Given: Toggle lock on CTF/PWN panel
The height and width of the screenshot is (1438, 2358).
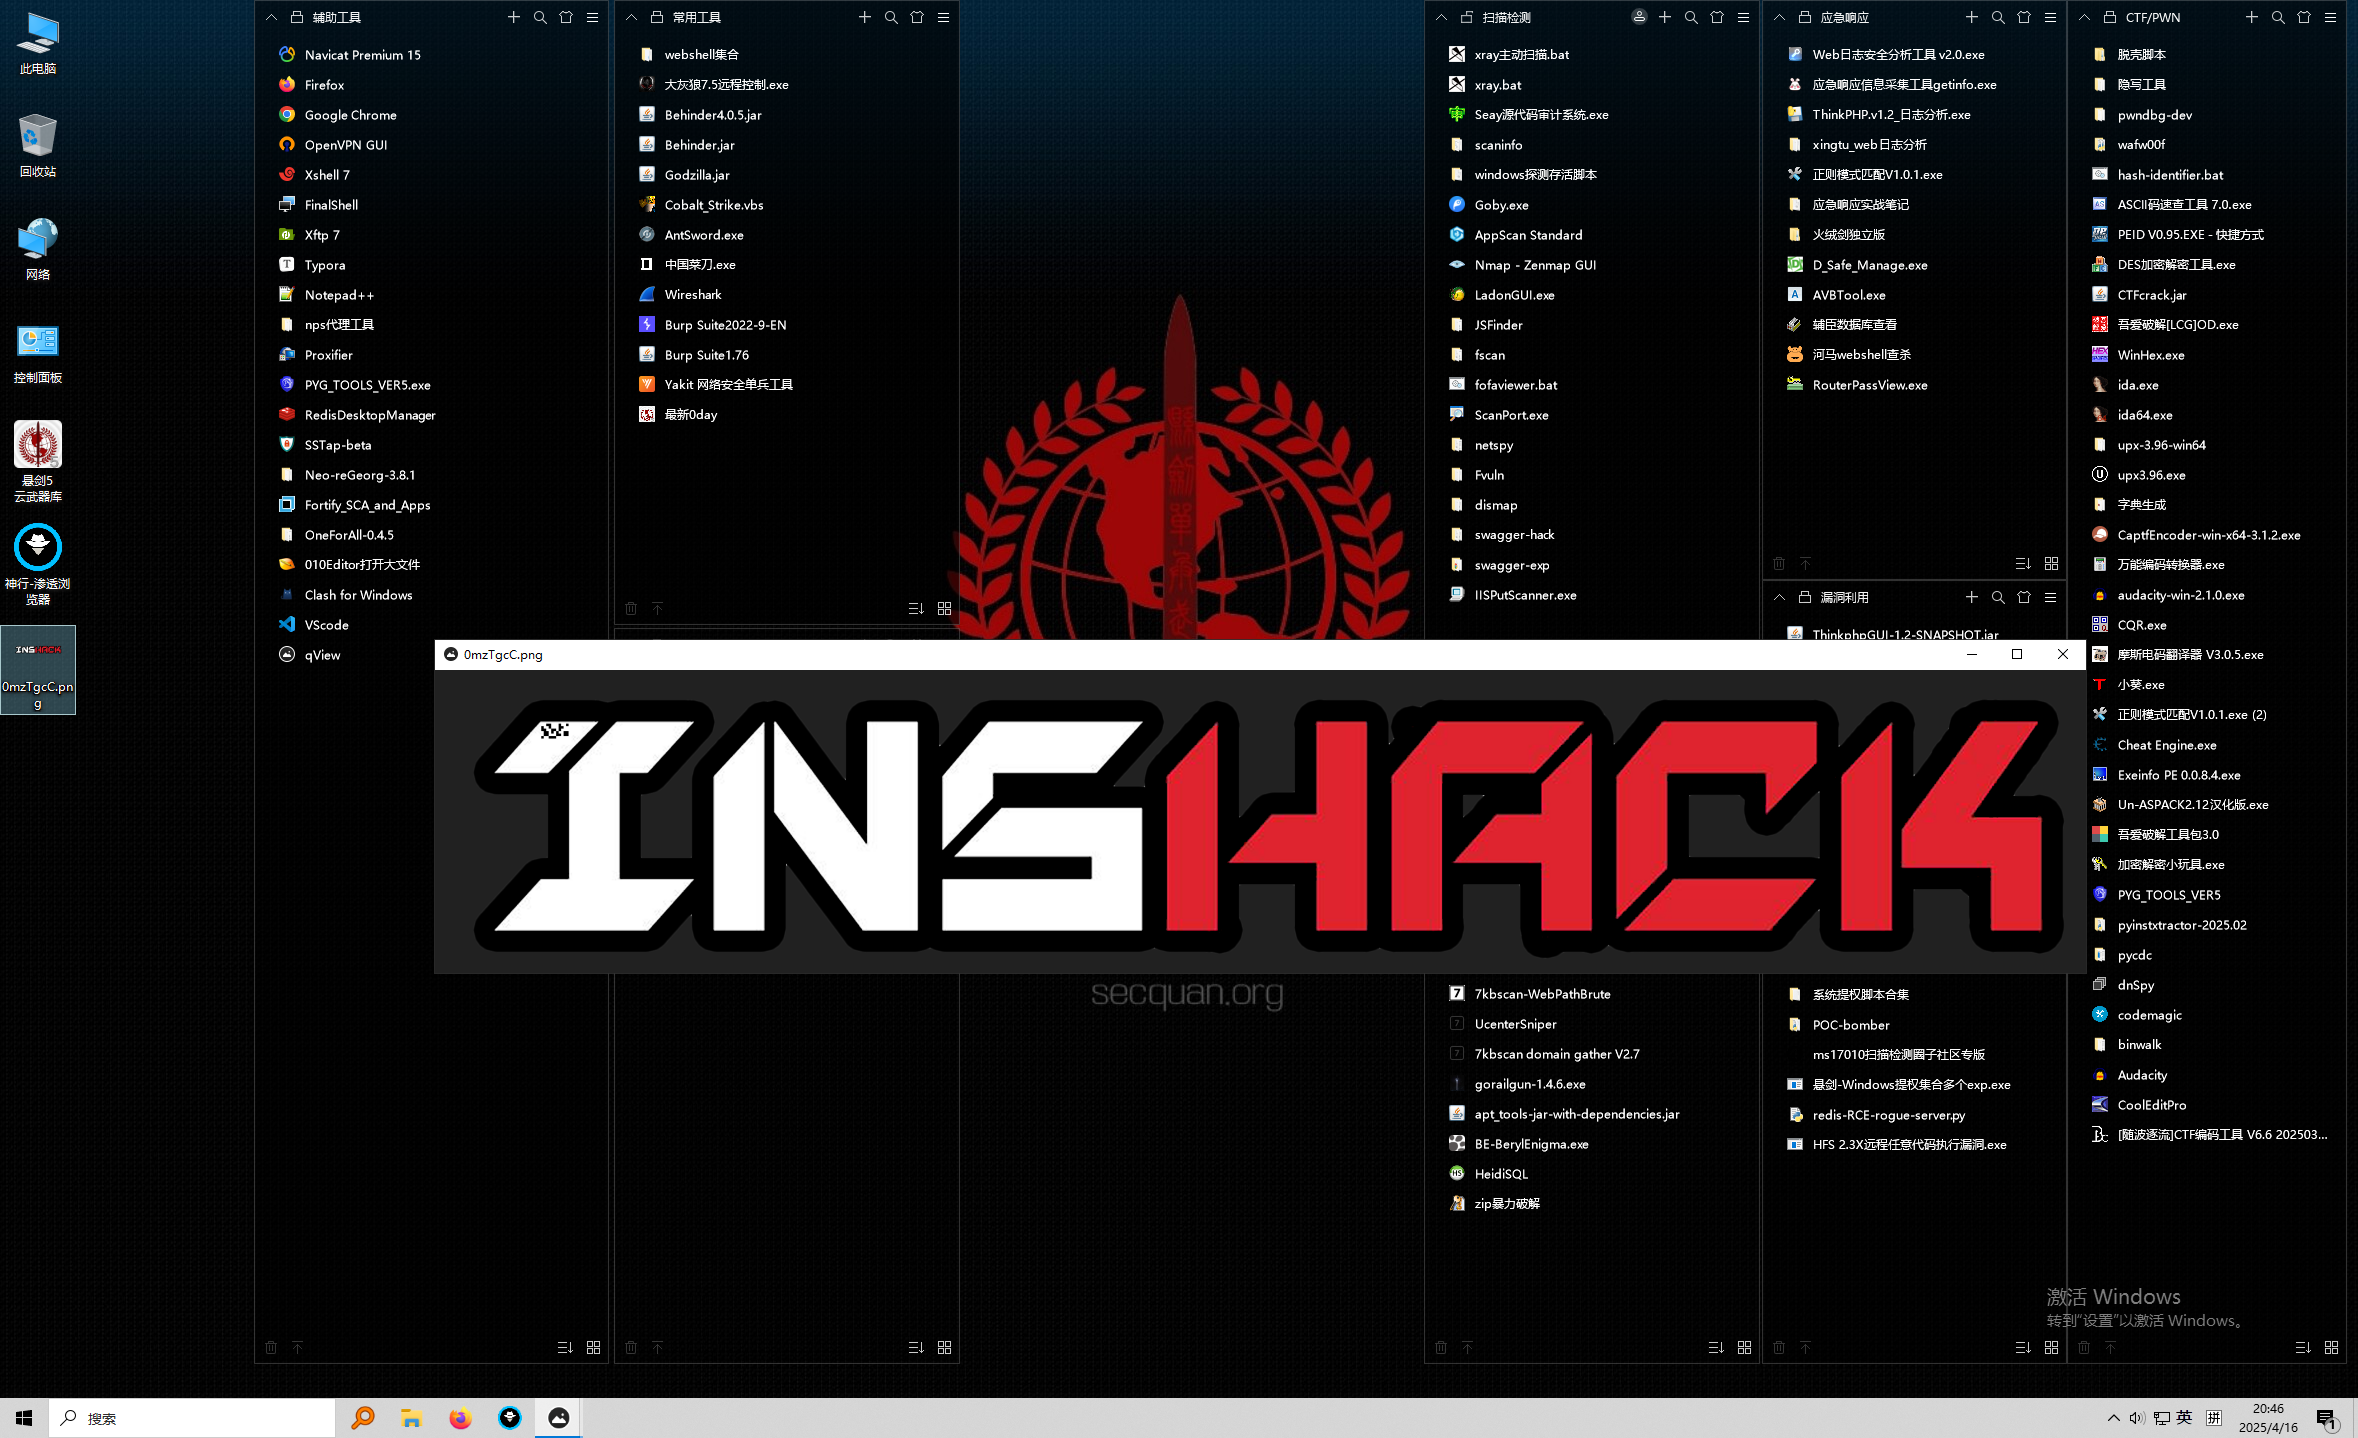Looking at the screenshot, I should [2110, 17].
